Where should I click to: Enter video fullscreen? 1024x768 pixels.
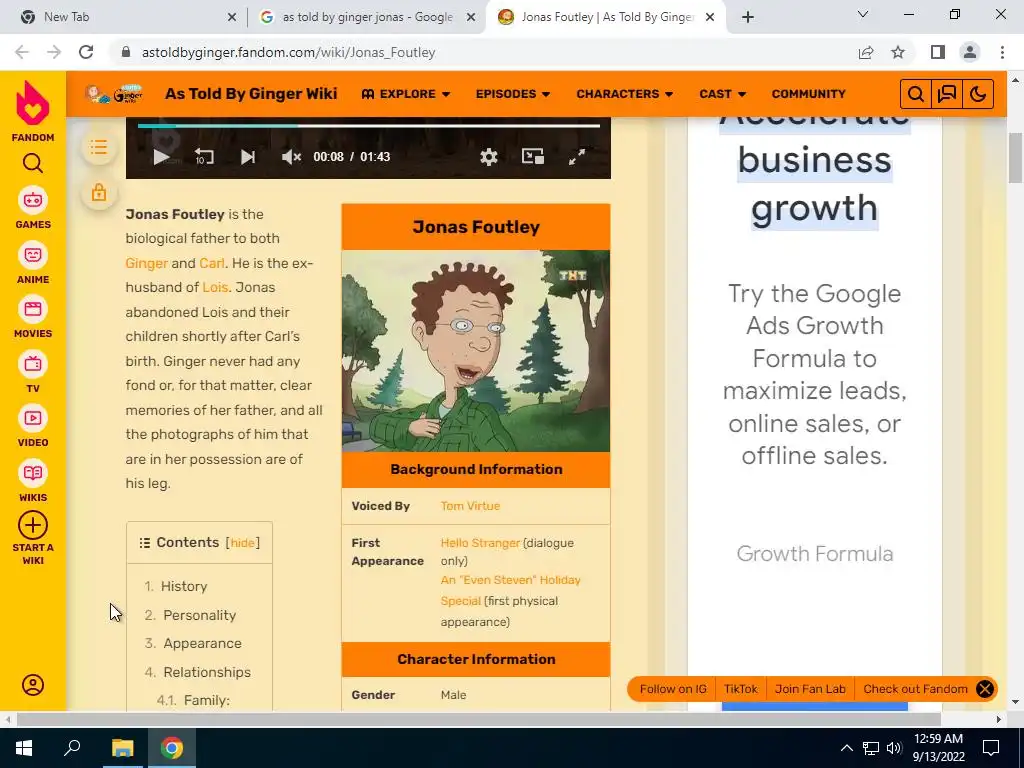[x=577, y=157]
